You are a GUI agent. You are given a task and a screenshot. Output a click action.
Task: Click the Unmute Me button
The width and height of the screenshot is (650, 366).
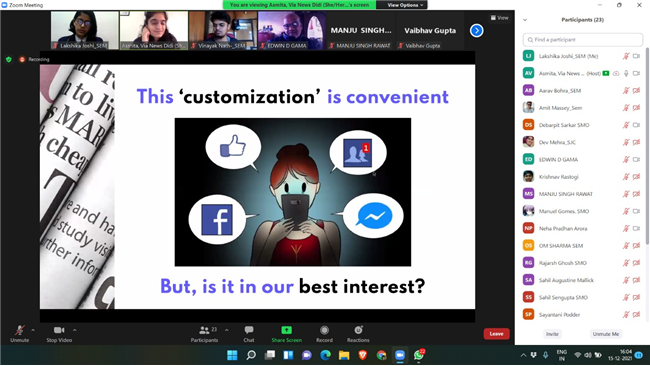pos(606,334)
